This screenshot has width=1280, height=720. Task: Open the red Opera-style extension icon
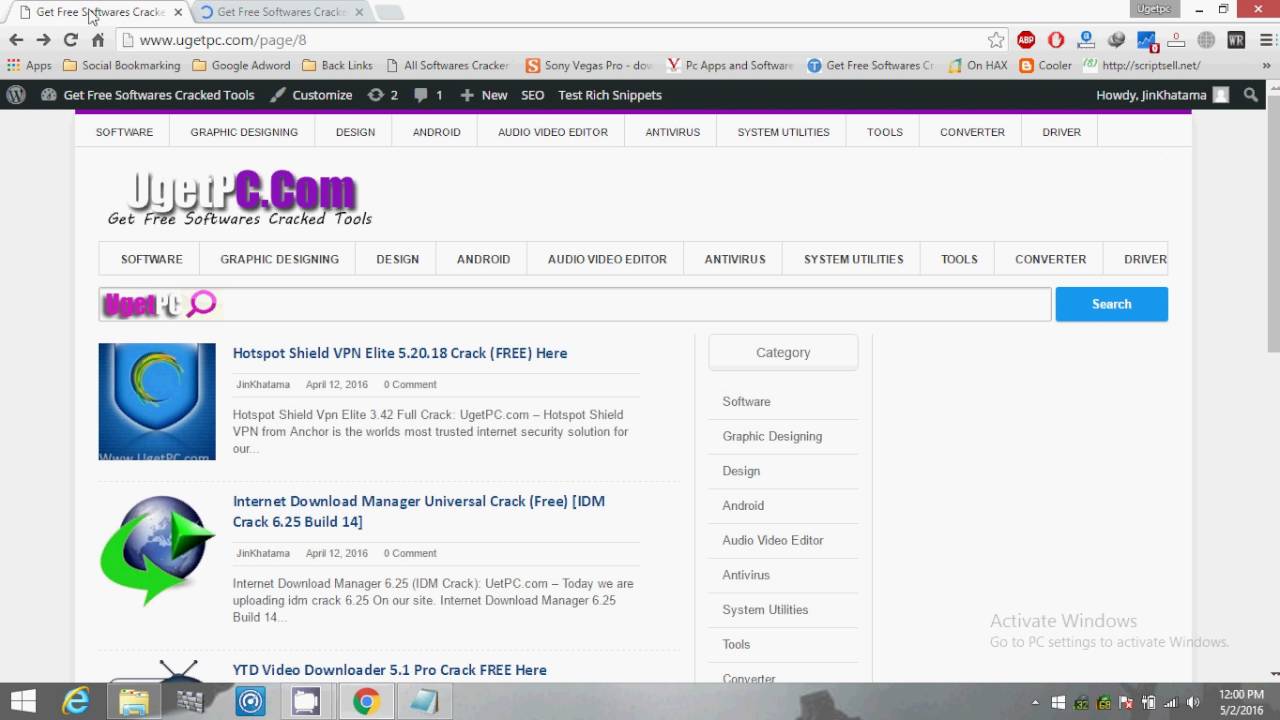click(1056, 40)
